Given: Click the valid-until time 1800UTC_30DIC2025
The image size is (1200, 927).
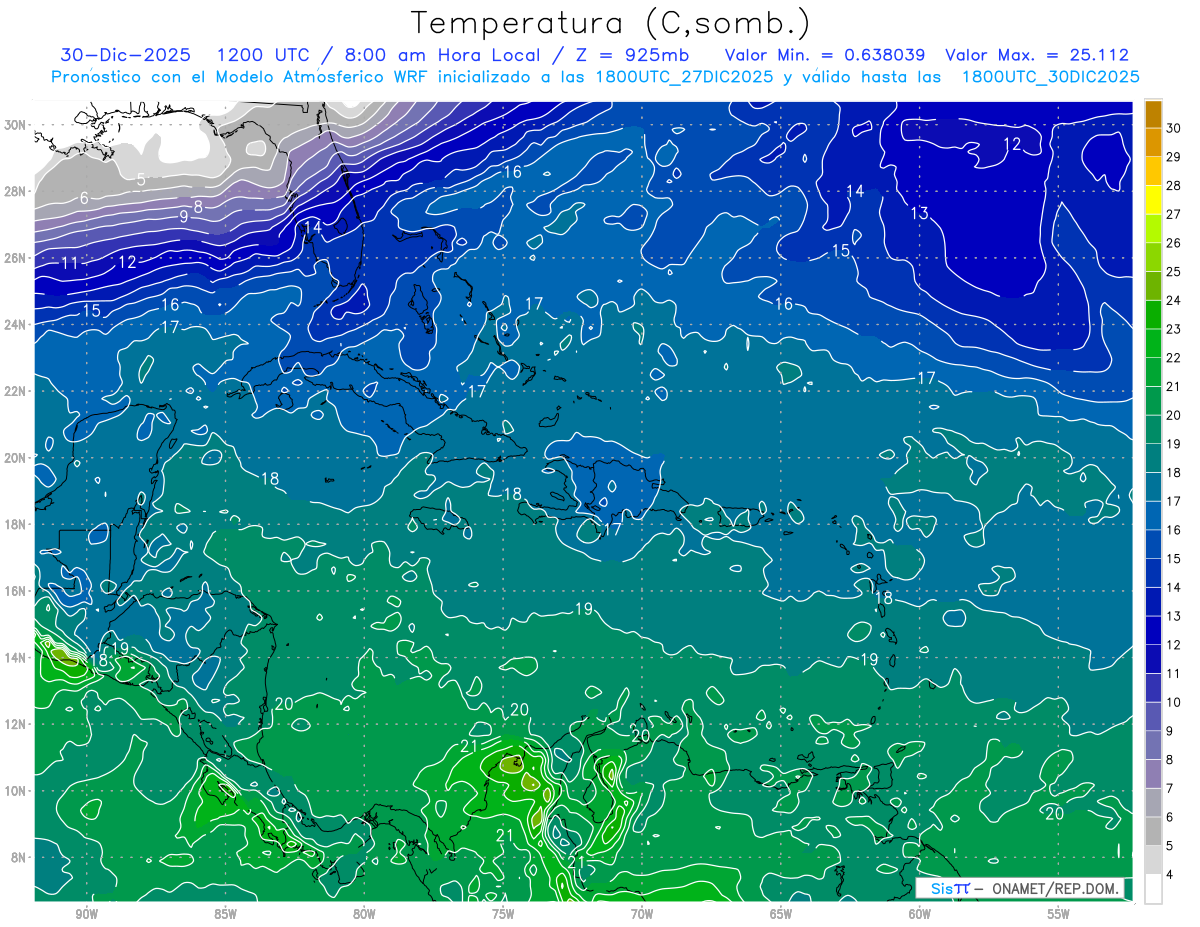Looking at the screenshot, I should [x=1050, y=77].
